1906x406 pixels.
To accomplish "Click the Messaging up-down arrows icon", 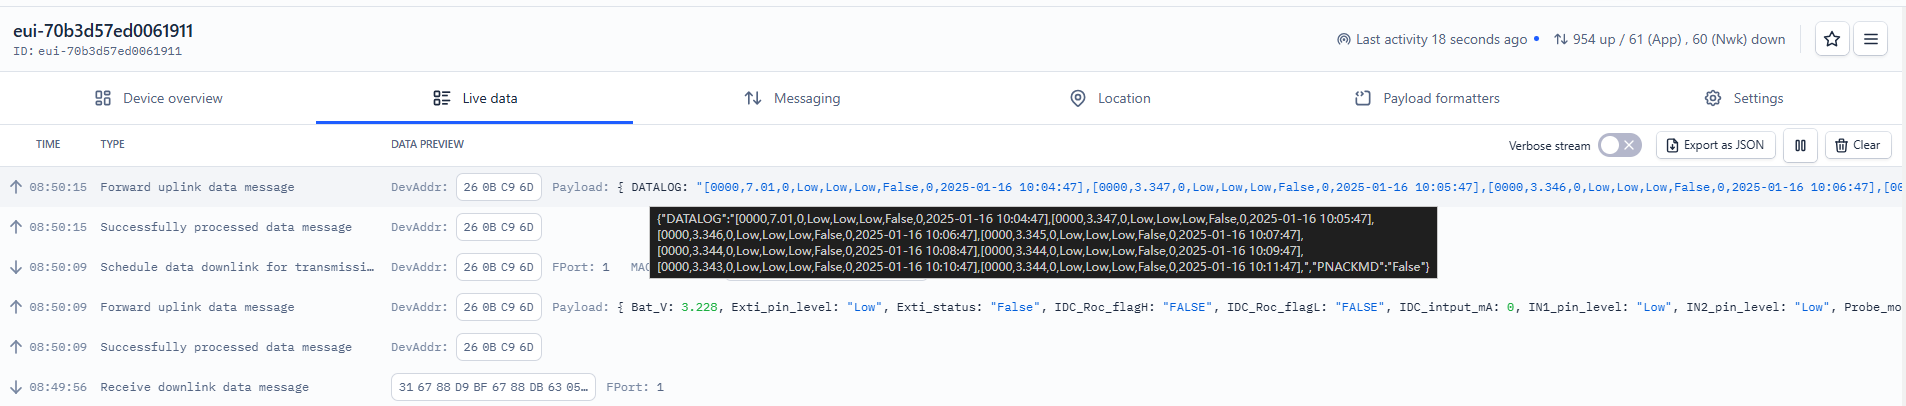I will click(x=753, y=98).
